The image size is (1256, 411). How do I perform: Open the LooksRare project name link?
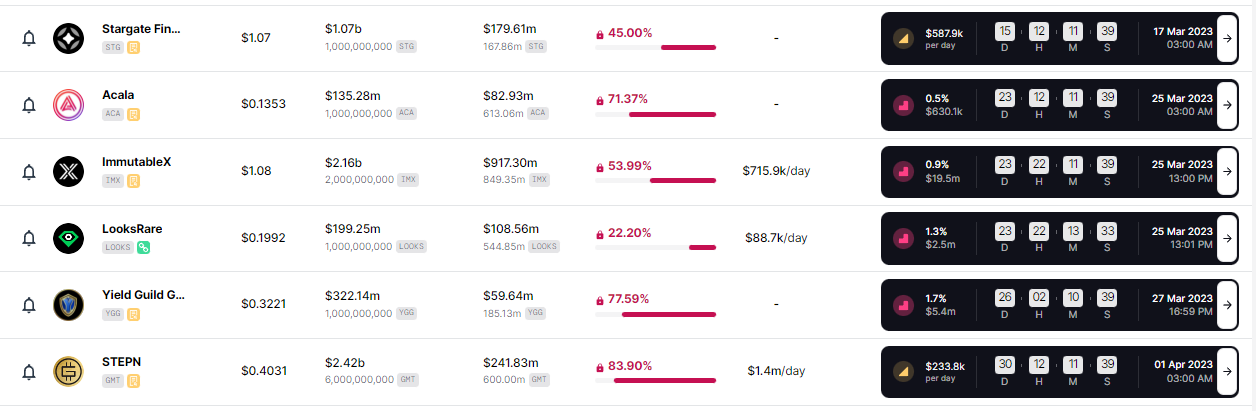click(132, 228)
